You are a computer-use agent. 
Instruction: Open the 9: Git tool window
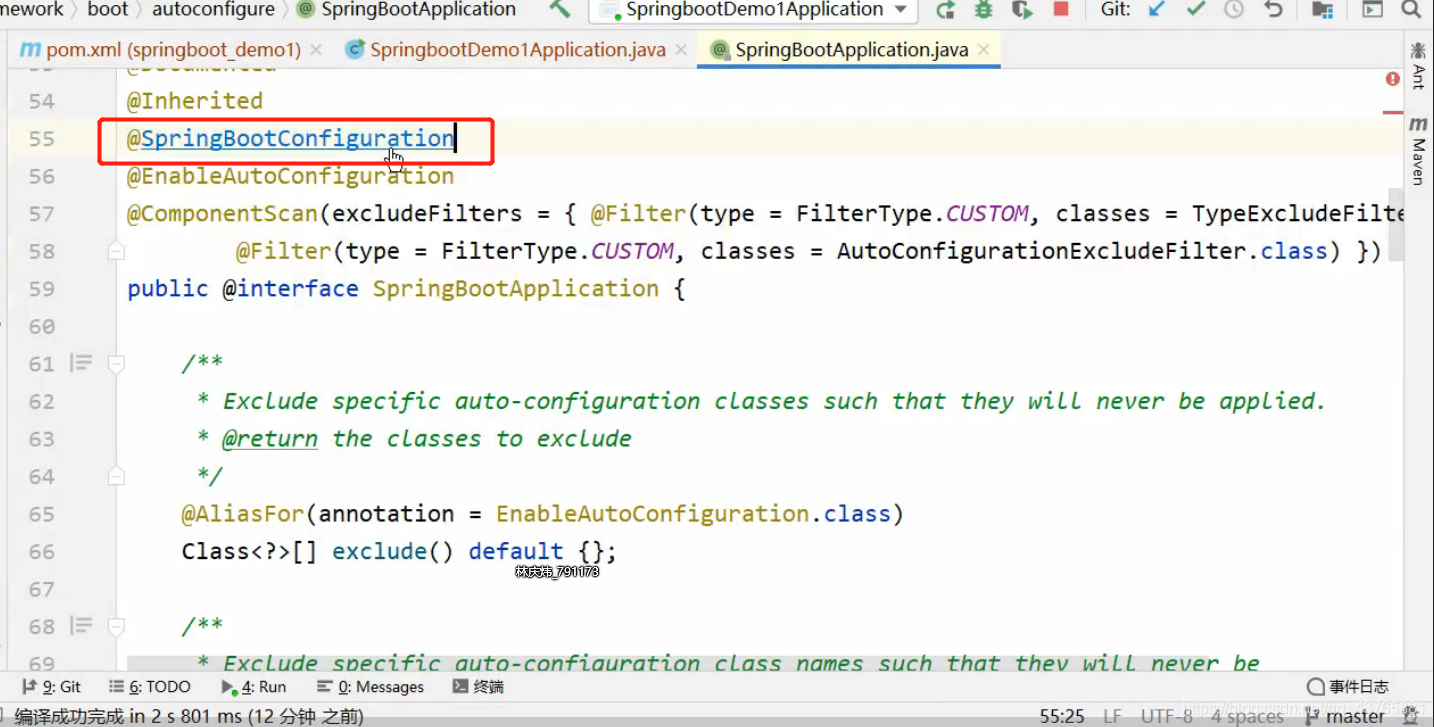coord(51,687)
